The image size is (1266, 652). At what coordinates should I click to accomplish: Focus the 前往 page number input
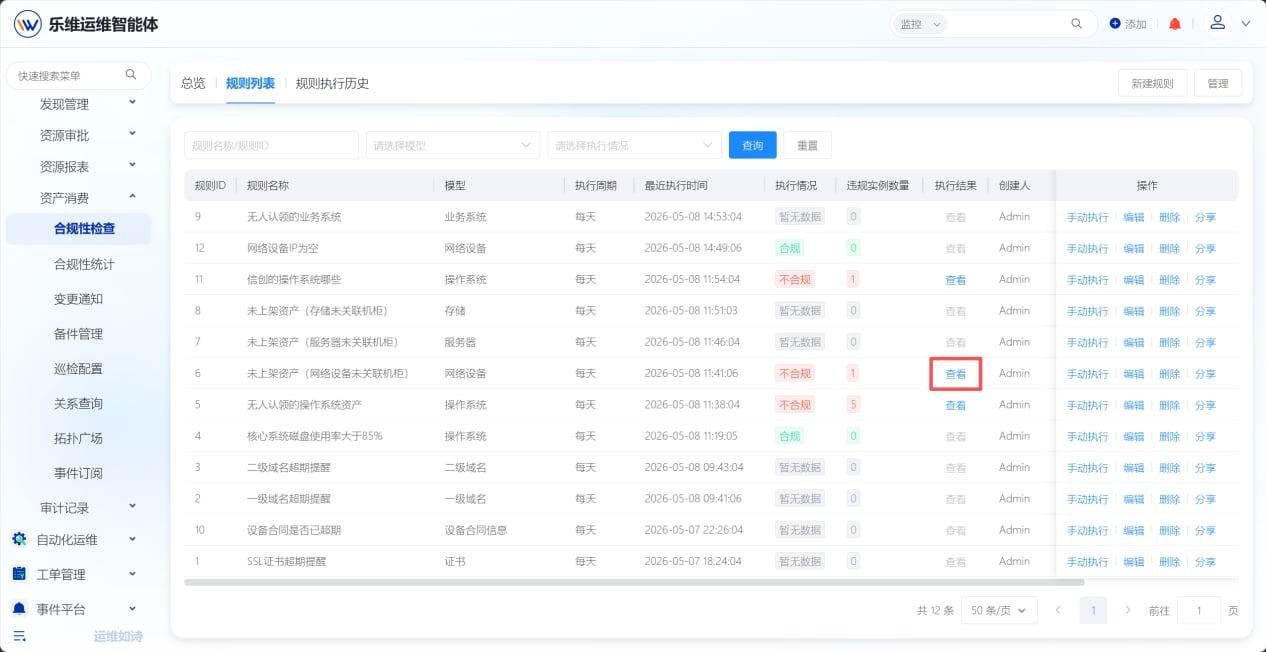(1198, 610)
